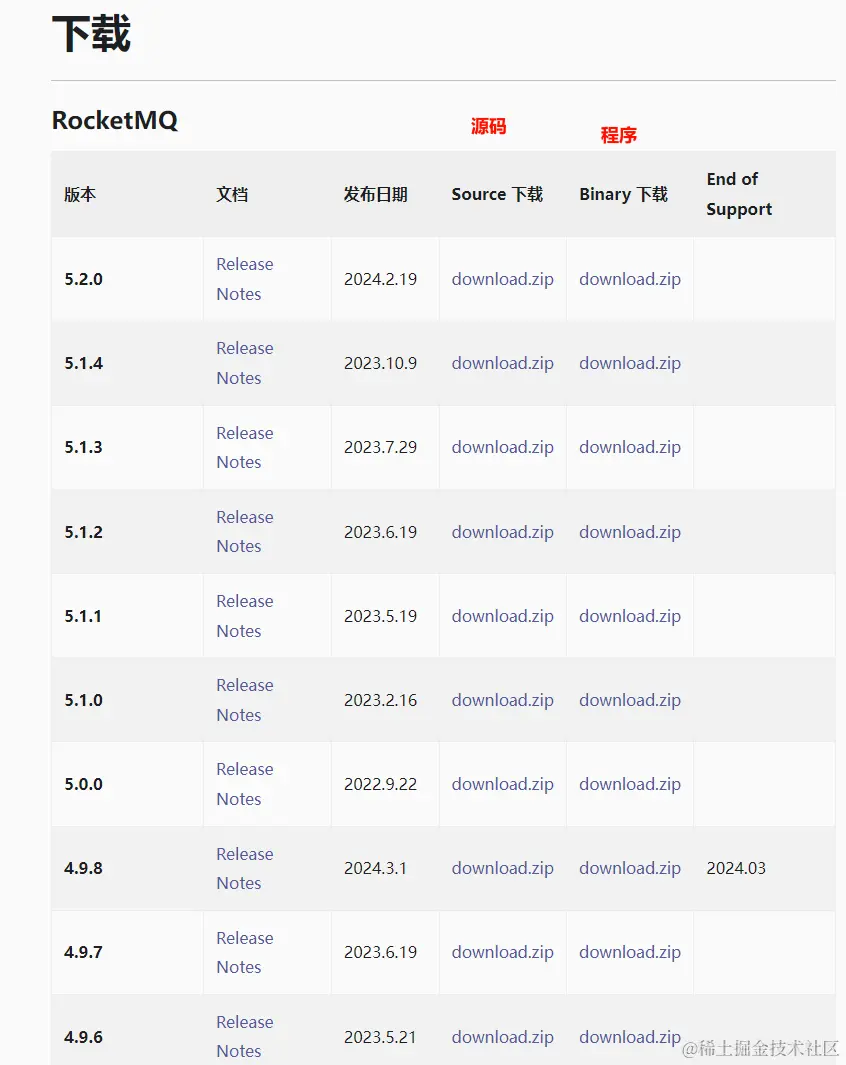Download Binary zip for version 5.2.0
The height and width of the screenshot is (1065, 846).
pyautogui.click(x=630, y=279)
